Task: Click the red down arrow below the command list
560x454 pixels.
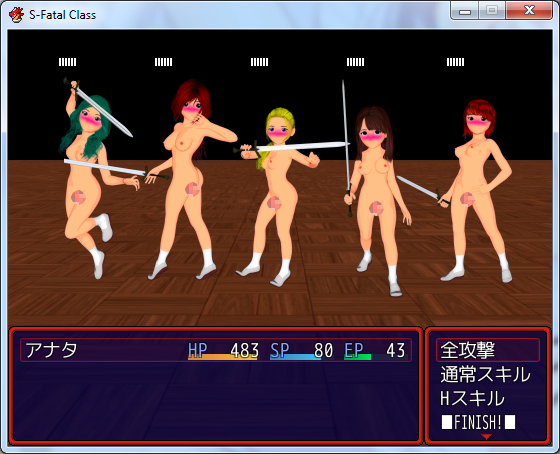Action: pos(486,436)
